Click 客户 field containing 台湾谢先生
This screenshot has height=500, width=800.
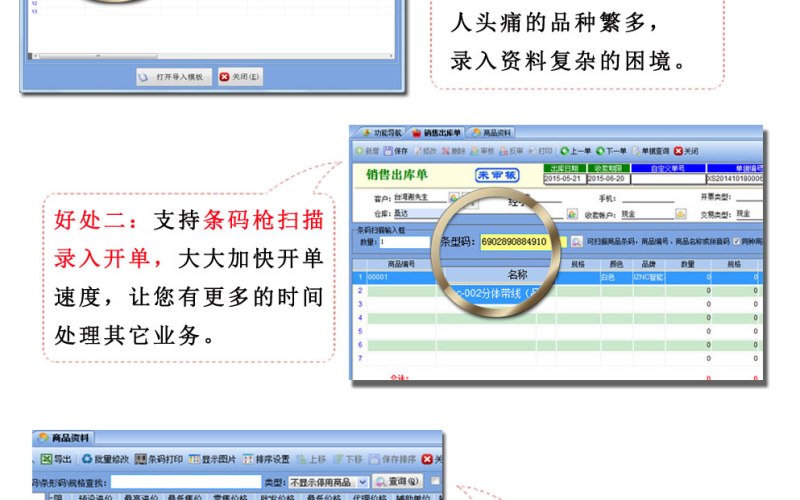coord(420,197)
